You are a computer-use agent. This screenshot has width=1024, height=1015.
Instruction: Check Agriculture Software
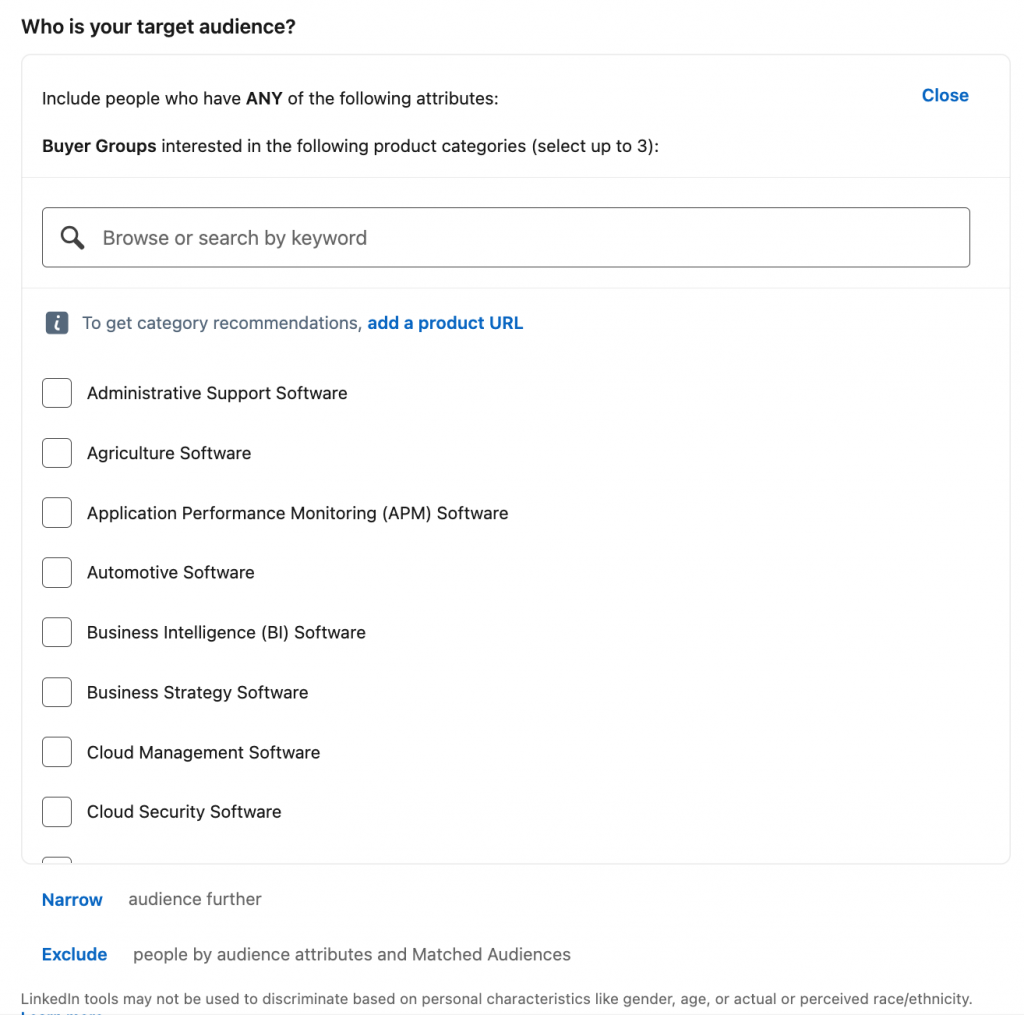click(x=57, y=453)
